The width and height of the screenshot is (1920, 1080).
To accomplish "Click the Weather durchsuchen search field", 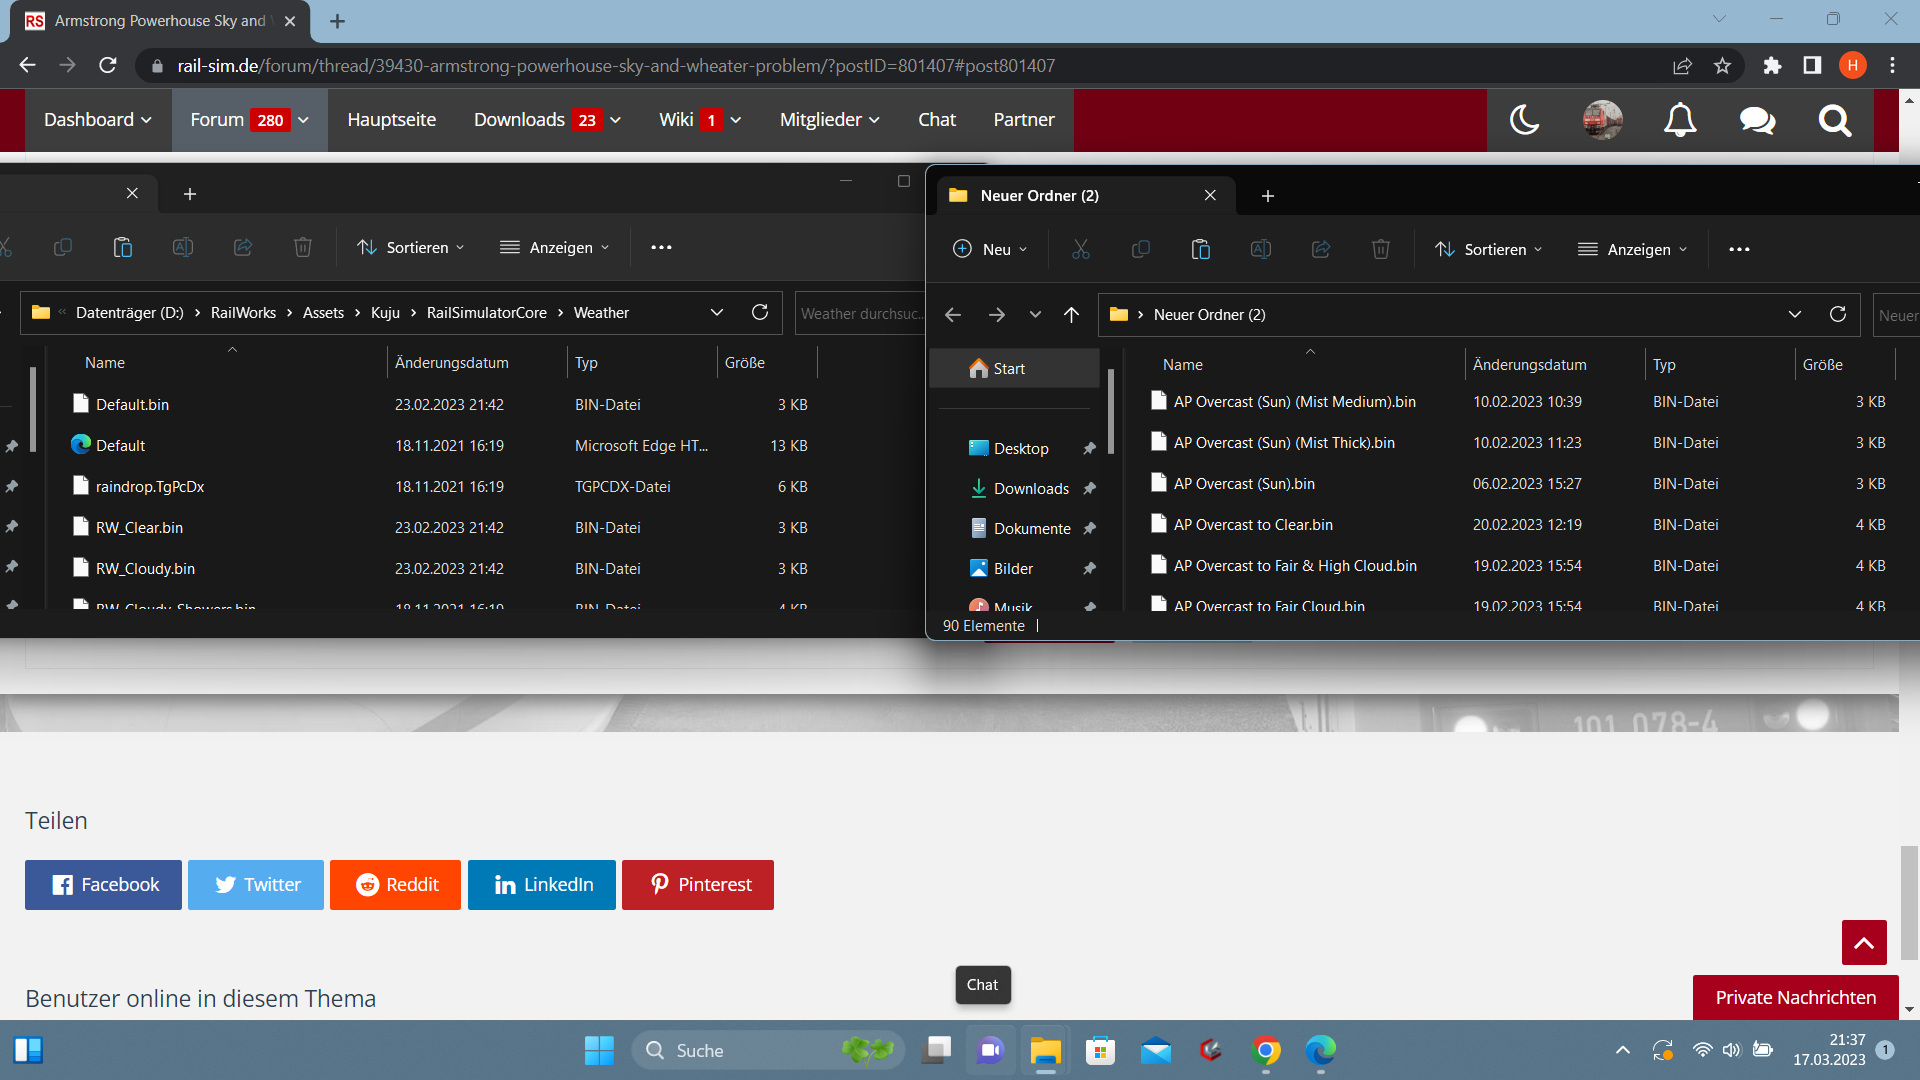I will coord(858,313).
